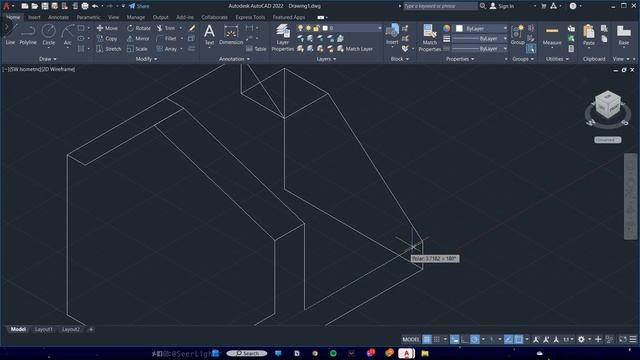Add a new layout with plus button

[x=91, y=329]
